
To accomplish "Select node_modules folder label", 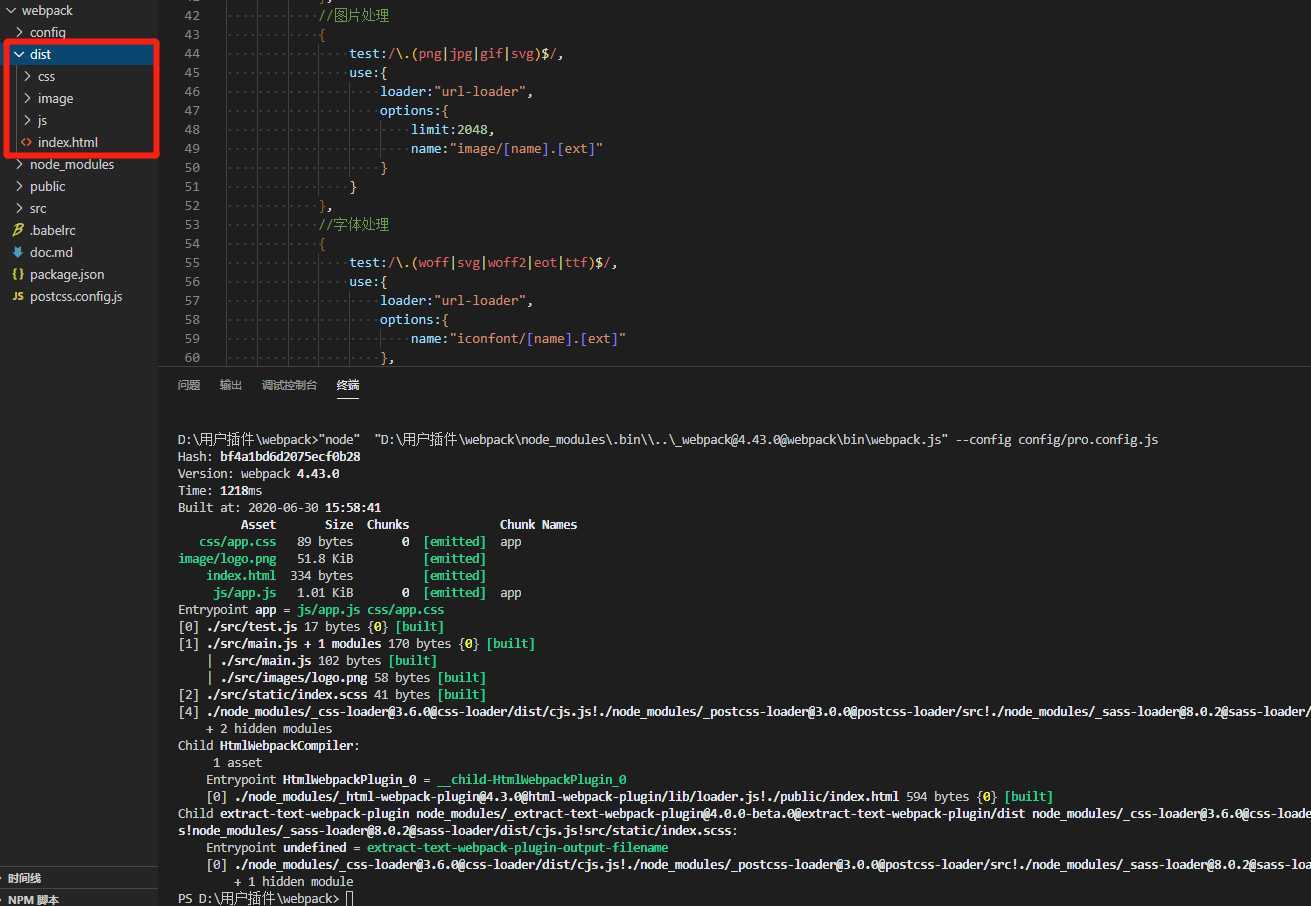I will [x=72, y=165].
